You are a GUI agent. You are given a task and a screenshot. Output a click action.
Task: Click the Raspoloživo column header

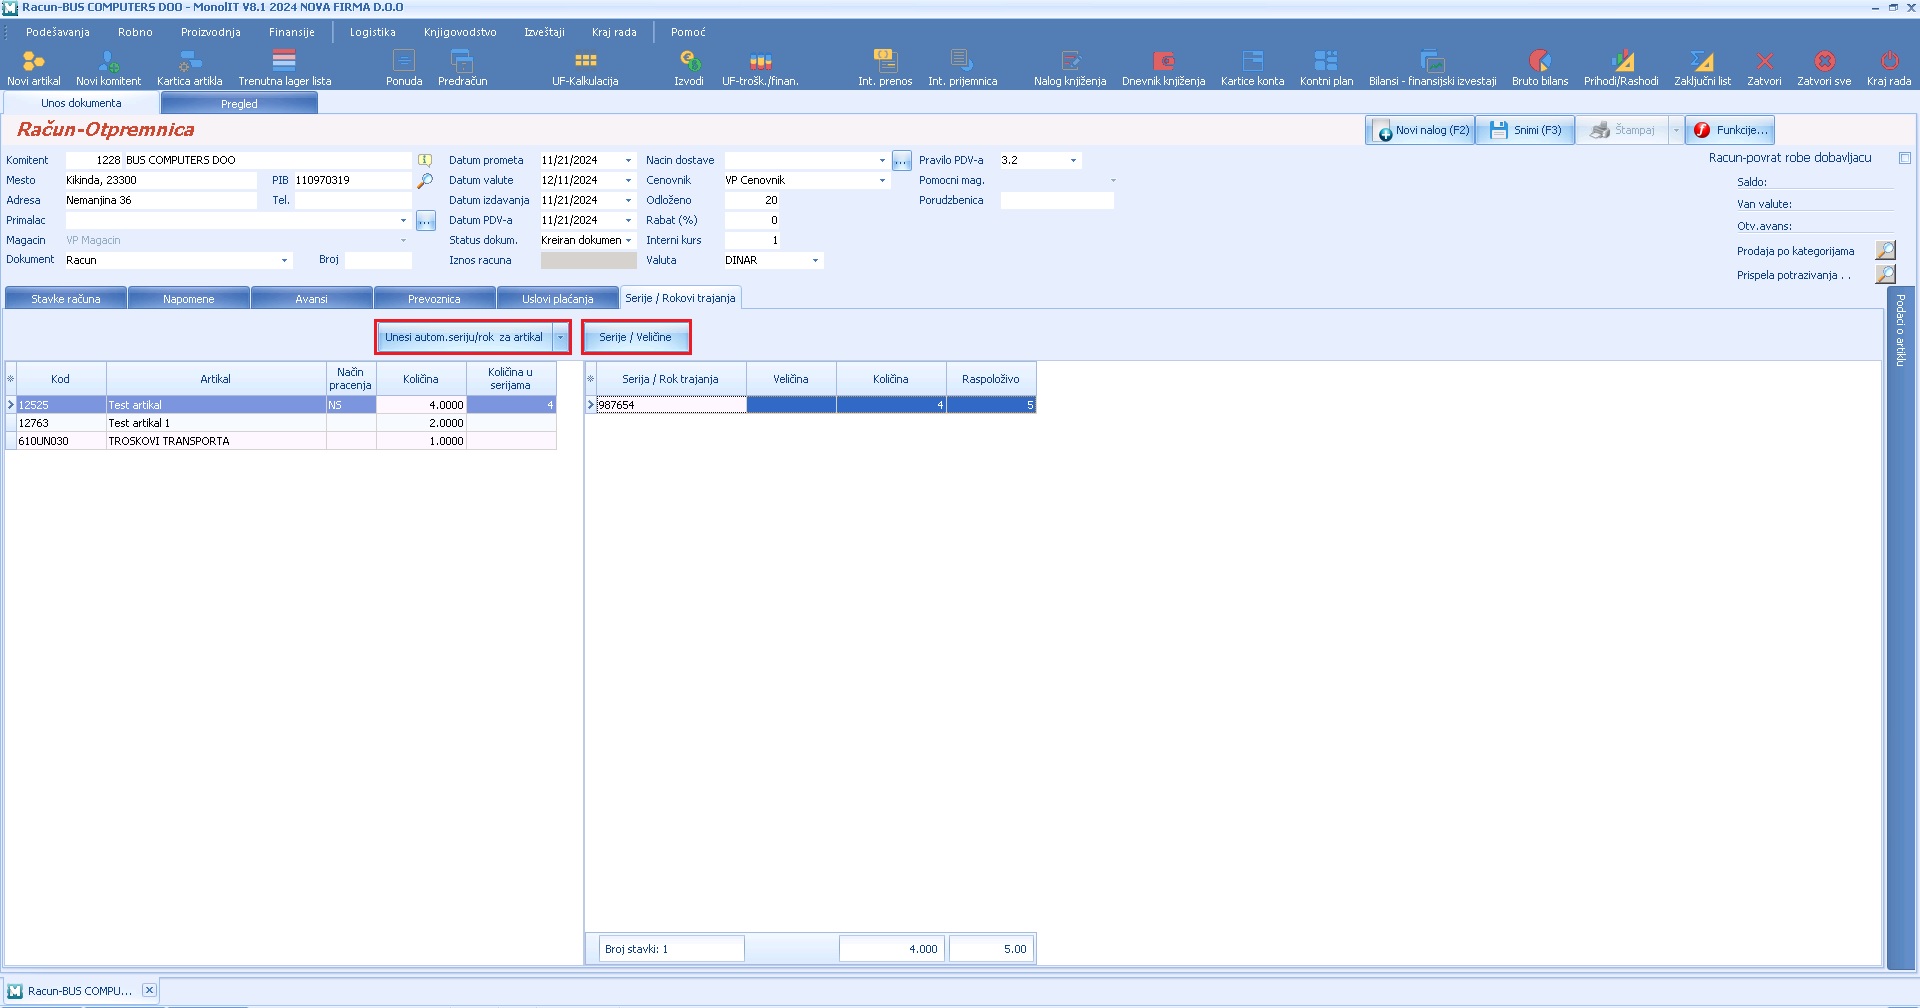[x=991, y=379]
